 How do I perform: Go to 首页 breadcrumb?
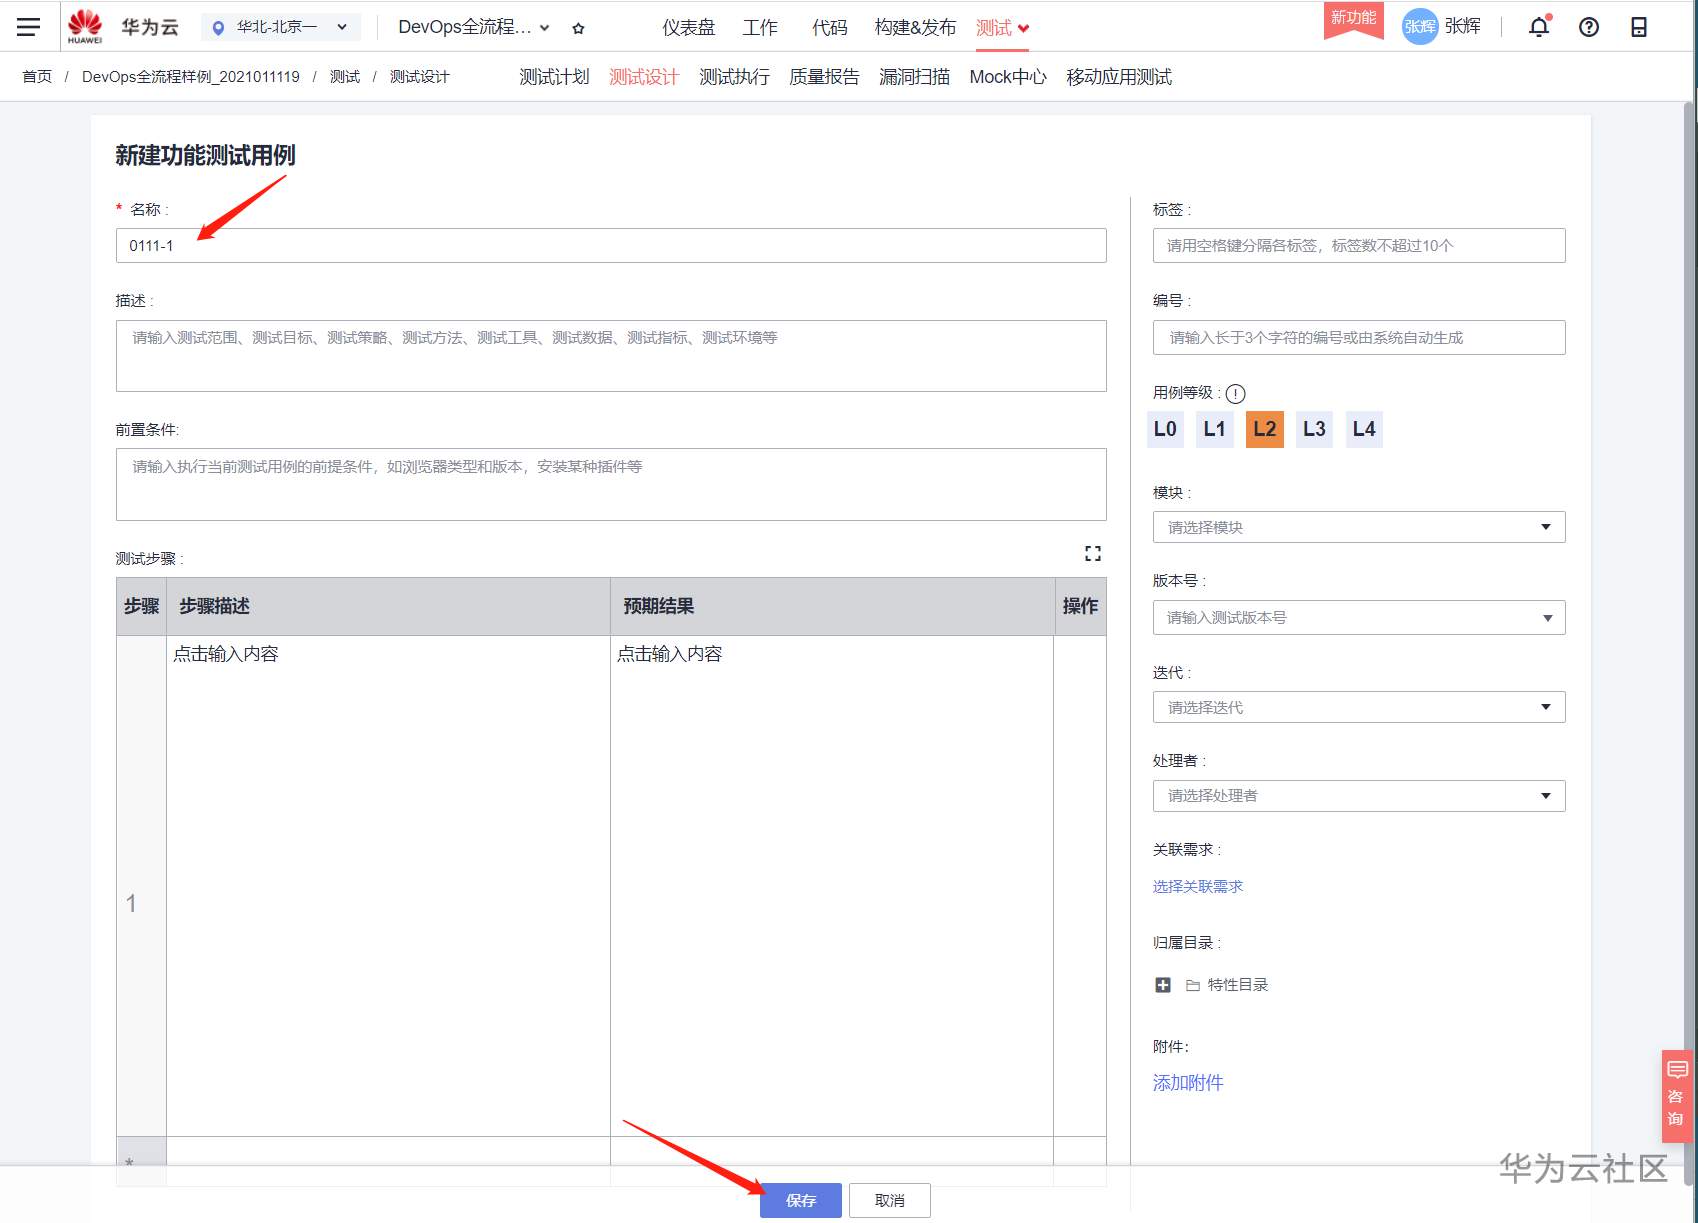point(37,77)
